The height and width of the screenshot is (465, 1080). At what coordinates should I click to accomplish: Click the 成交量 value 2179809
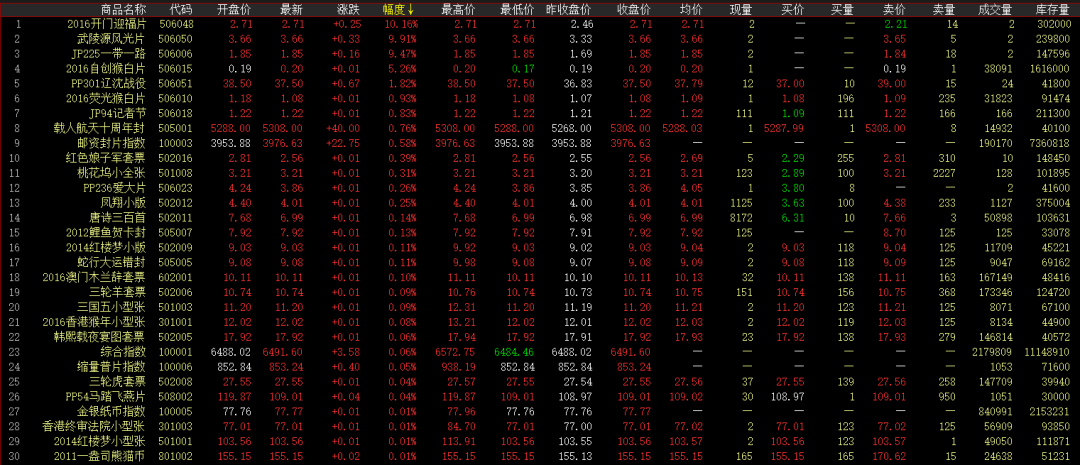pyautogui.click(x=993, y=352)
